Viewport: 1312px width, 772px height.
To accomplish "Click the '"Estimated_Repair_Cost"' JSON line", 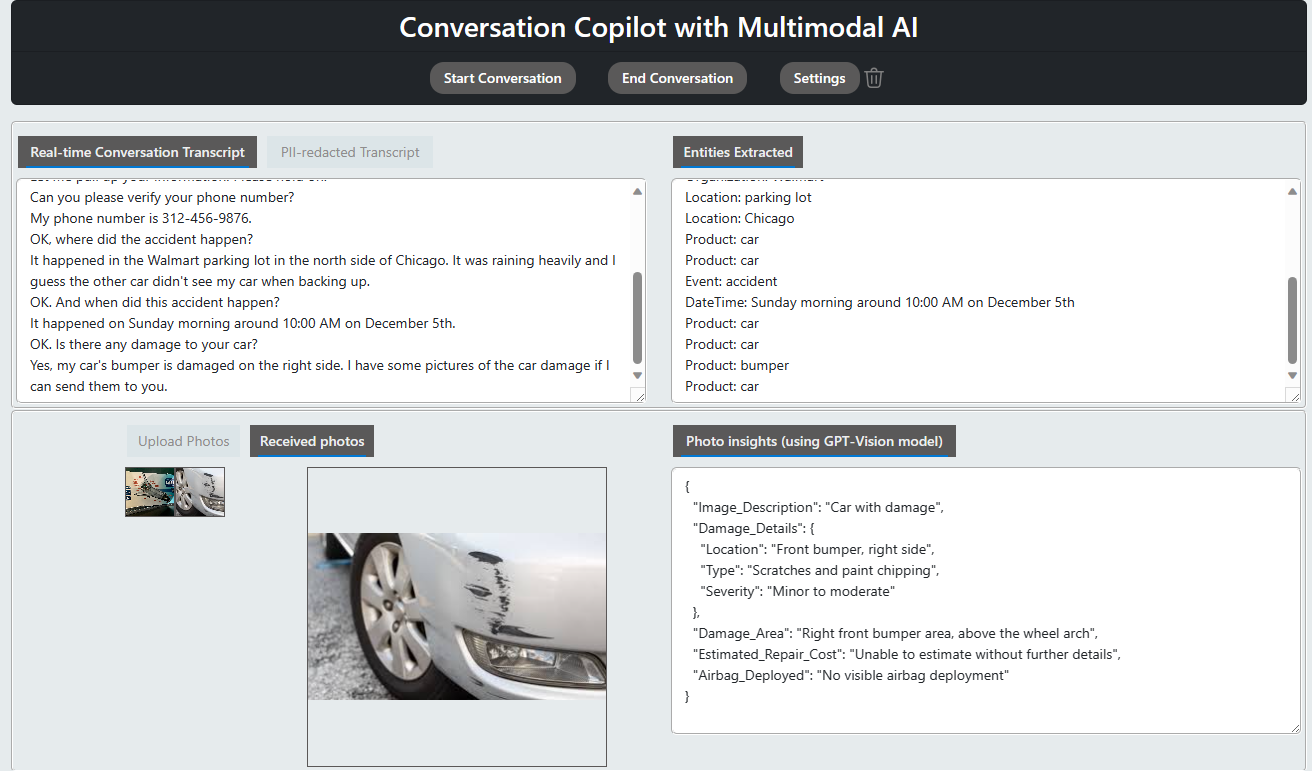I will (x=907, y=654).
